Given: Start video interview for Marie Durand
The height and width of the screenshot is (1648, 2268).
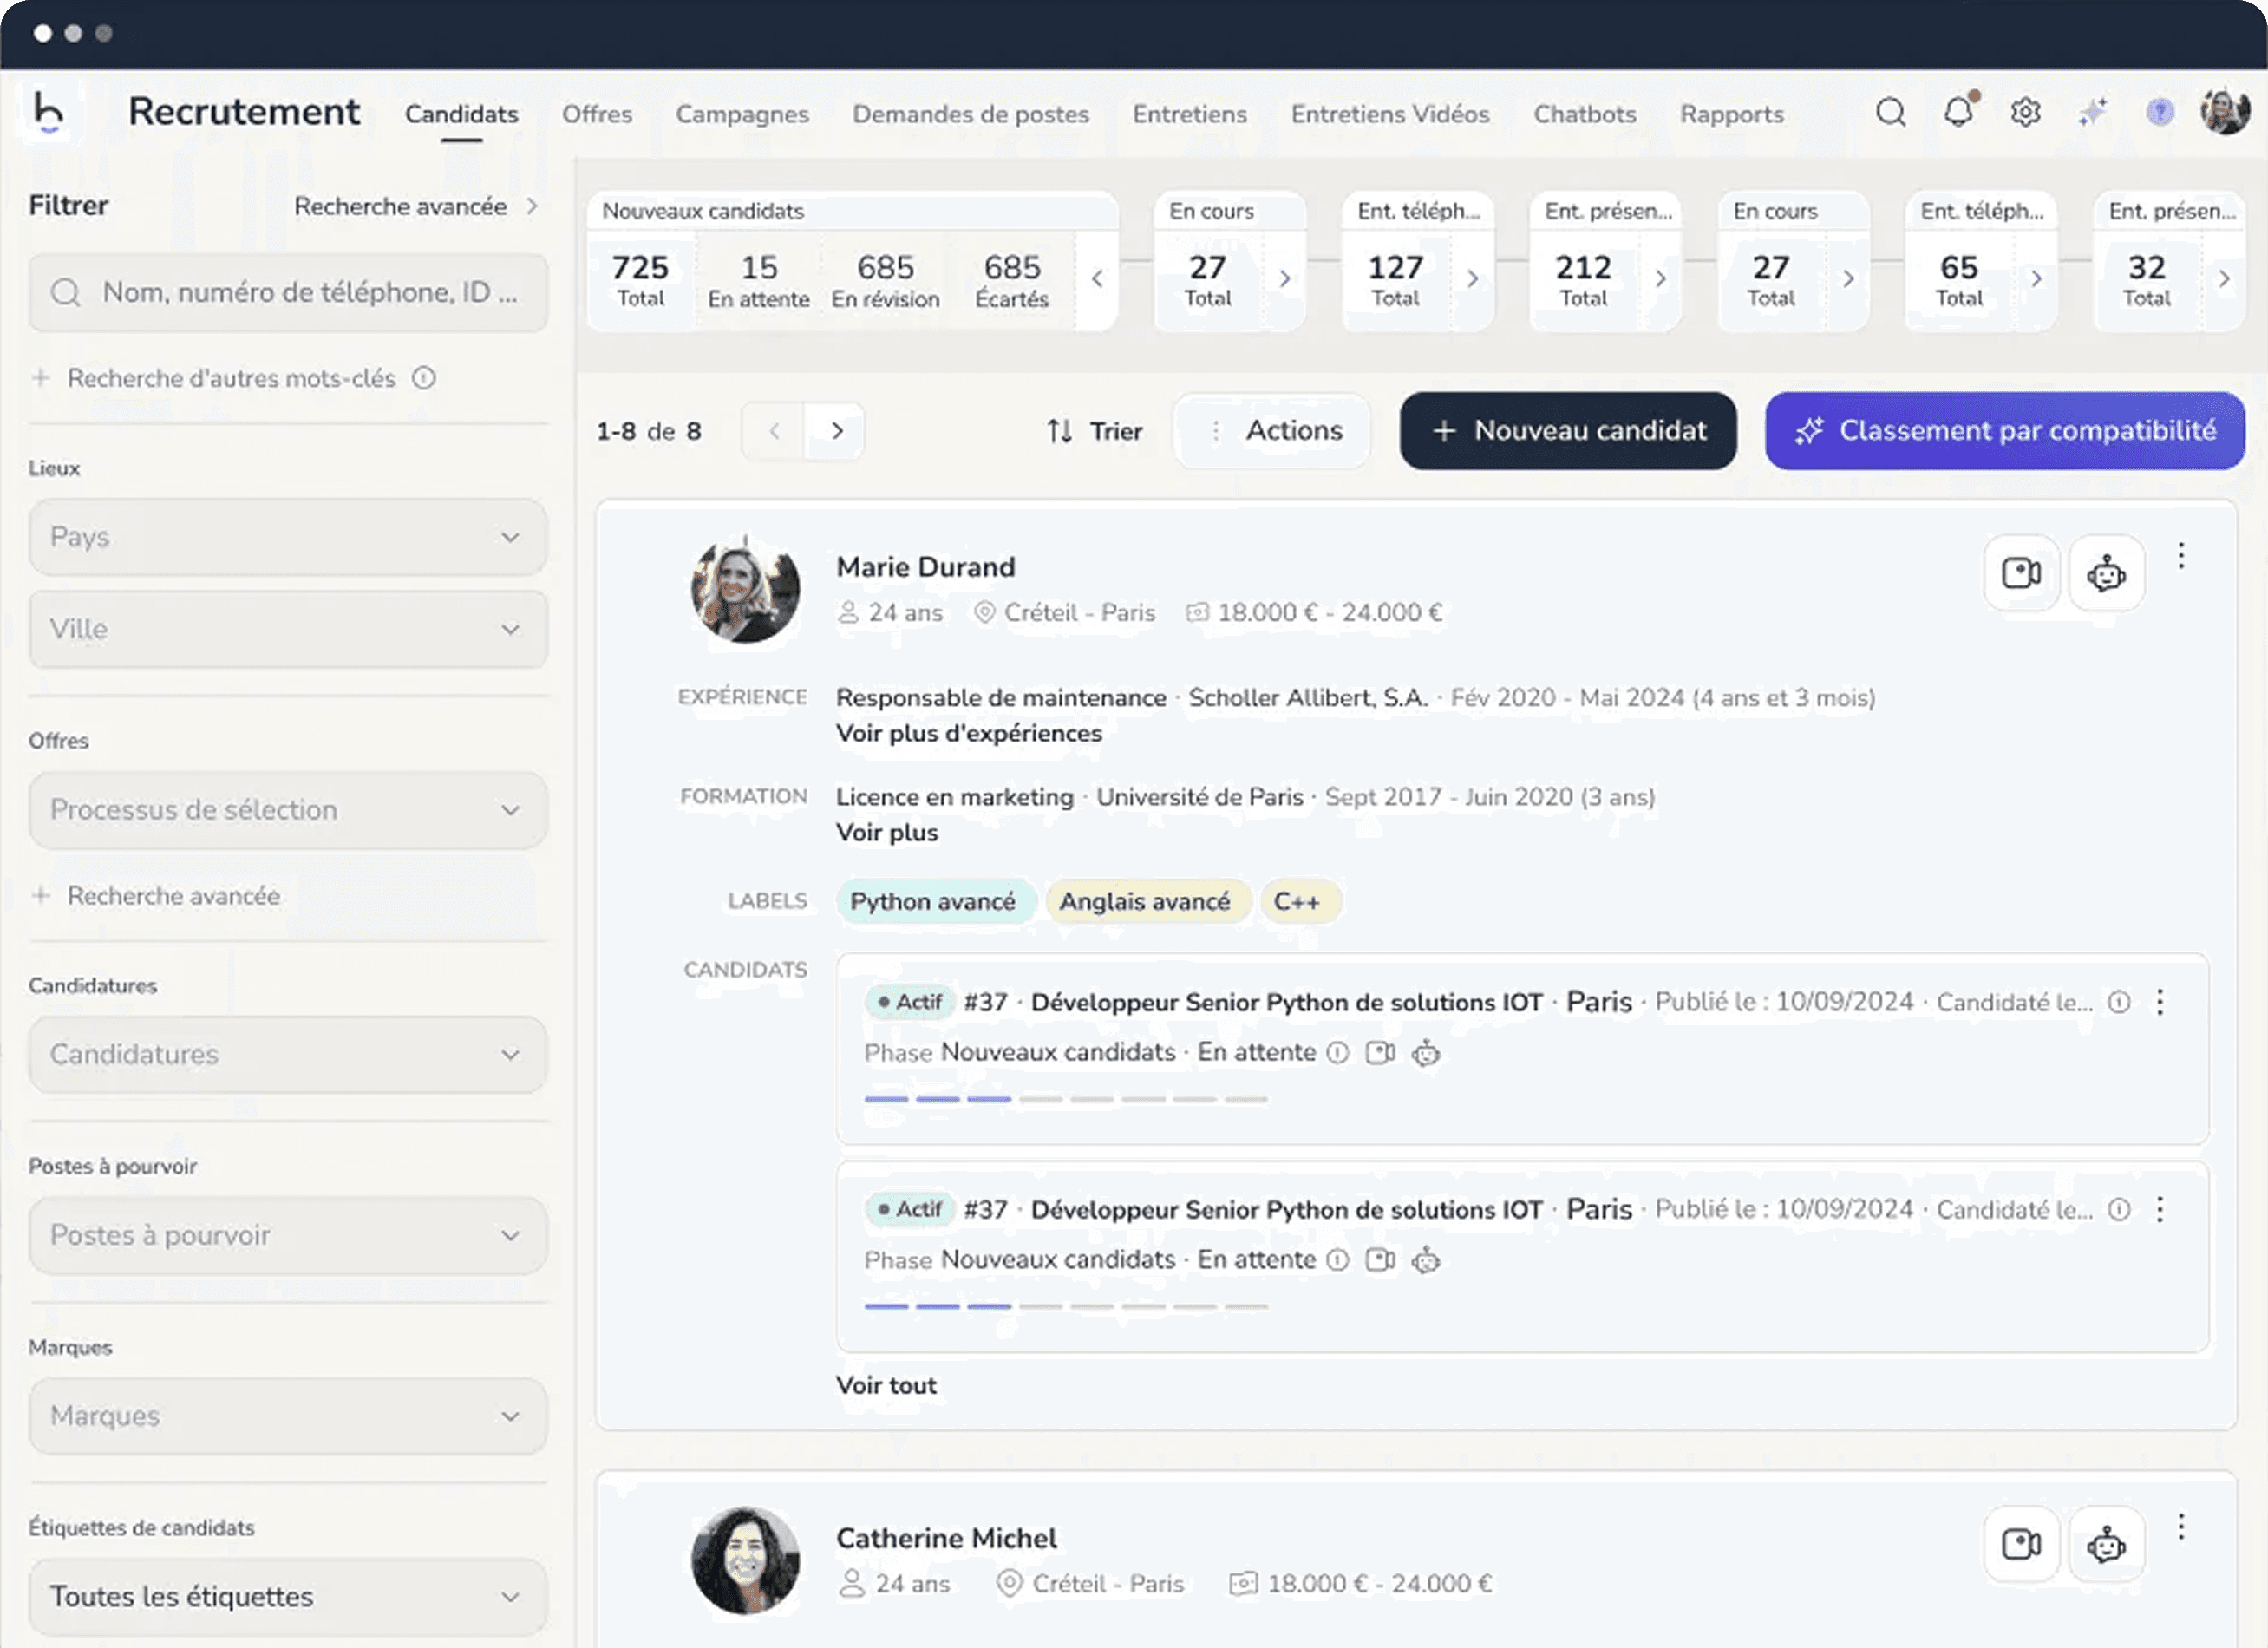Looking at the screenshot, I should pos(2021,573).
